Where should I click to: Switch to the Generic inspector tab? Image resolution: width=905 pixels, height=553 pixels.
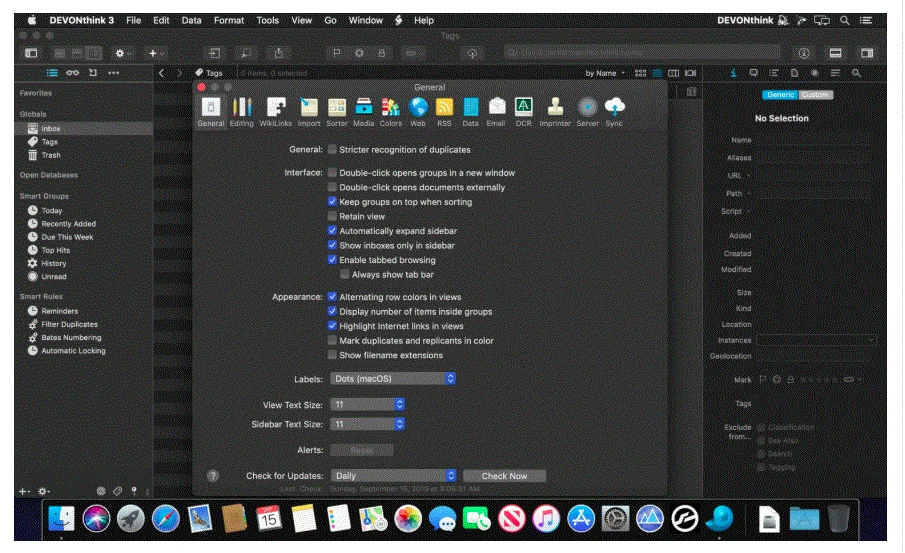point(780,95)
